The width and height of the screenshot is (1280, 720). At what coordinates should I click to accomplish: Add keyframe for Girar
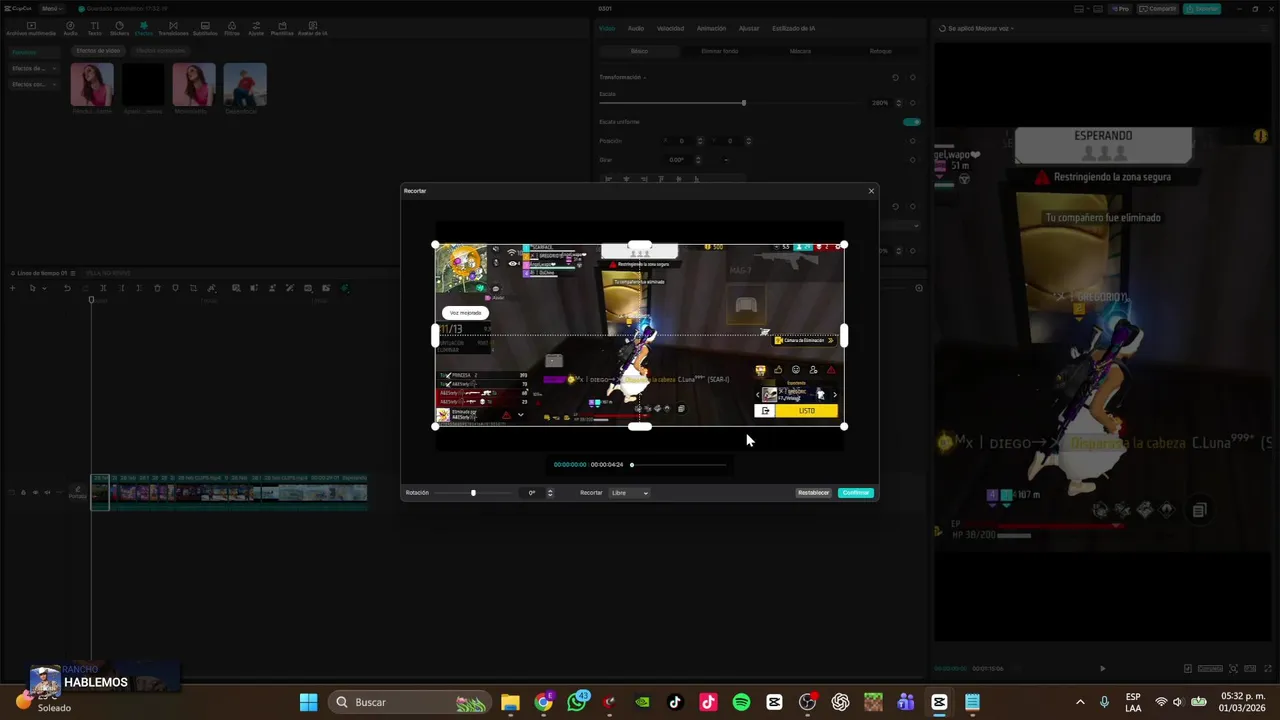(x=912, y=159)
